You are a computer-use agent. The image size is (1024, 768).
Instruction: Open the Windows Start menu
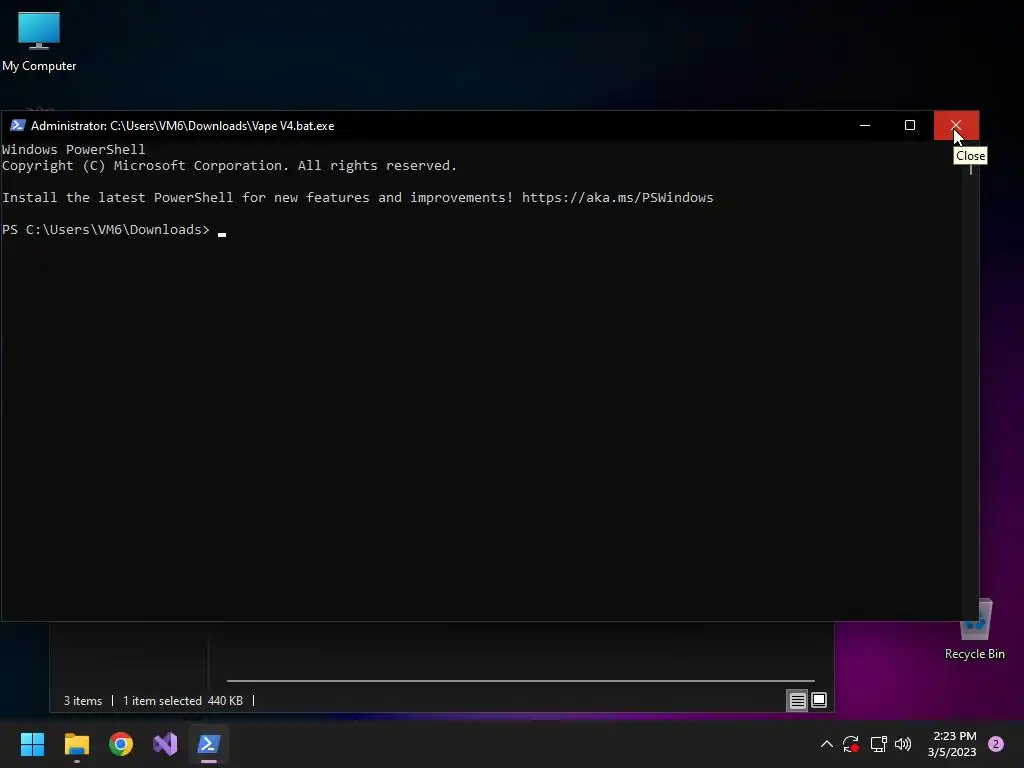[33, 744]
